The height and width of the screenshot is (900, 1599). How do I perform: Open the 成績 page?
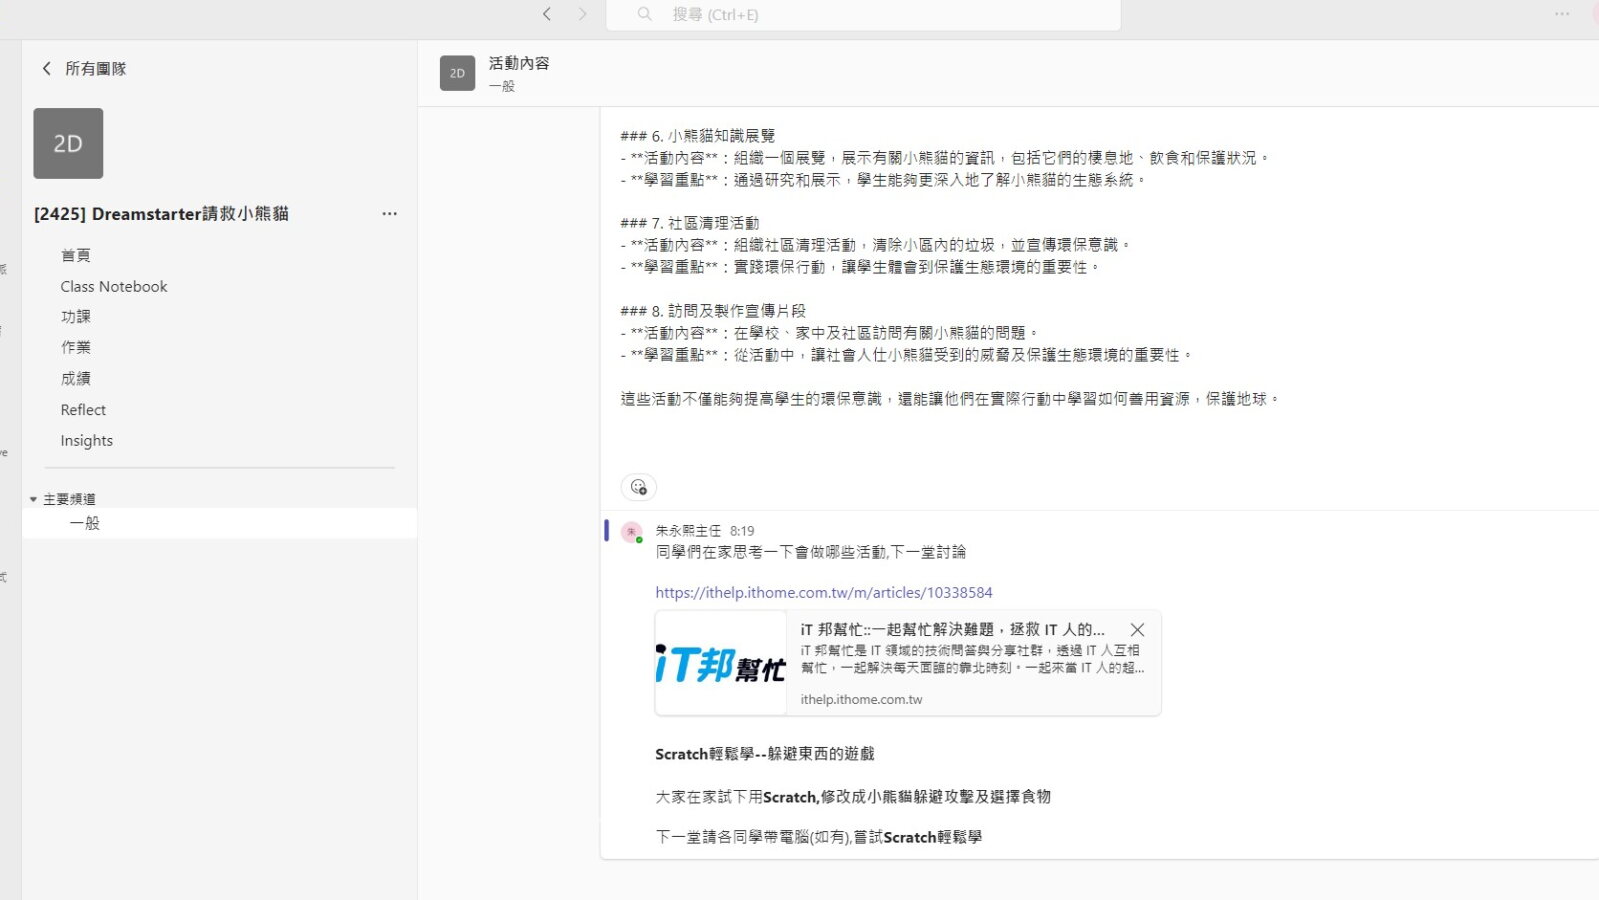click(x=76, y=378)
